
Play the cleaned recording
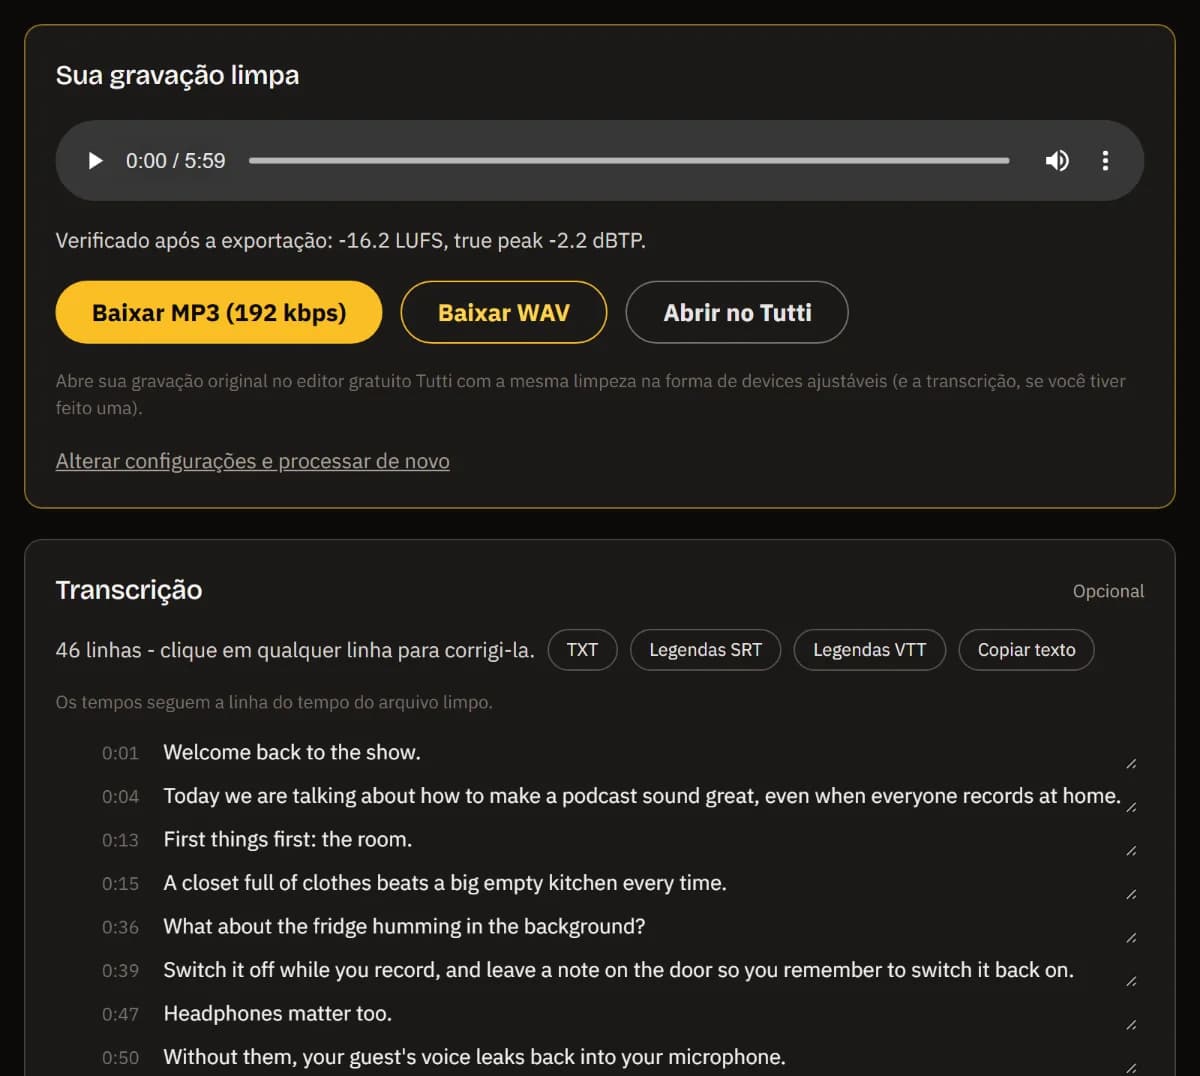[x=96, y=161]
